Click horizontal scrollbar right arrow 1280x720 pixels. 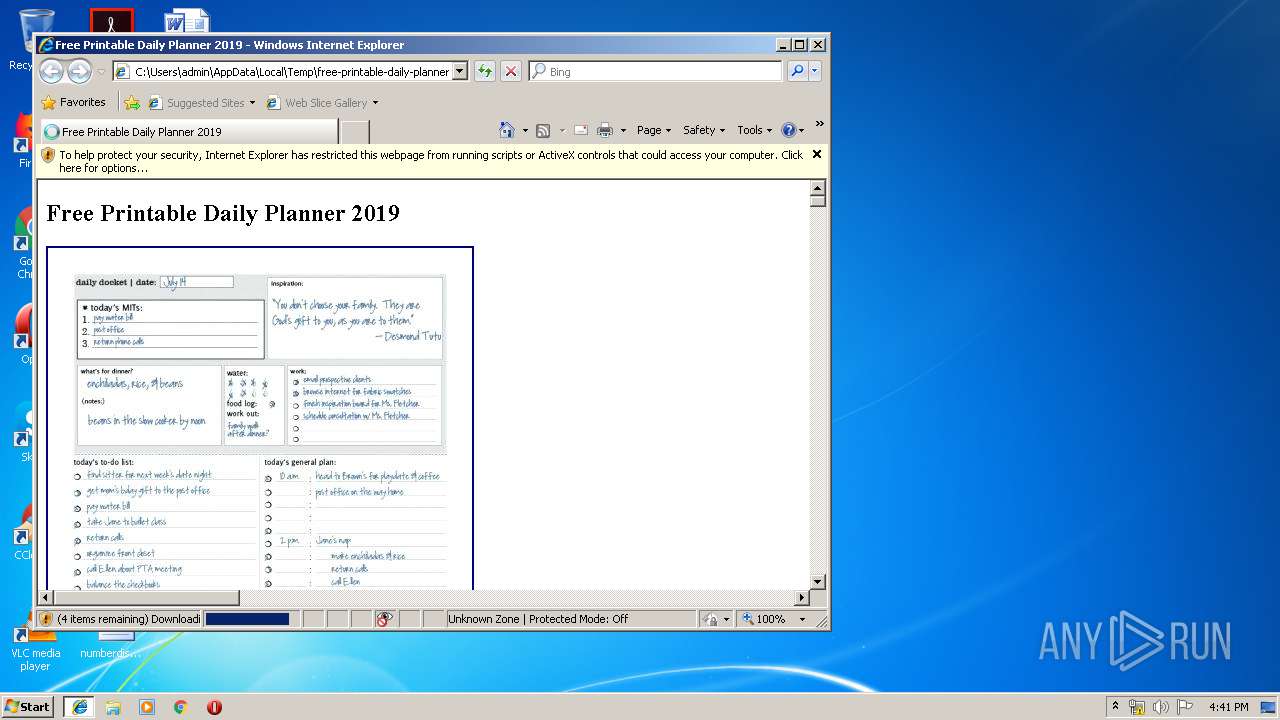click(801, 598)
